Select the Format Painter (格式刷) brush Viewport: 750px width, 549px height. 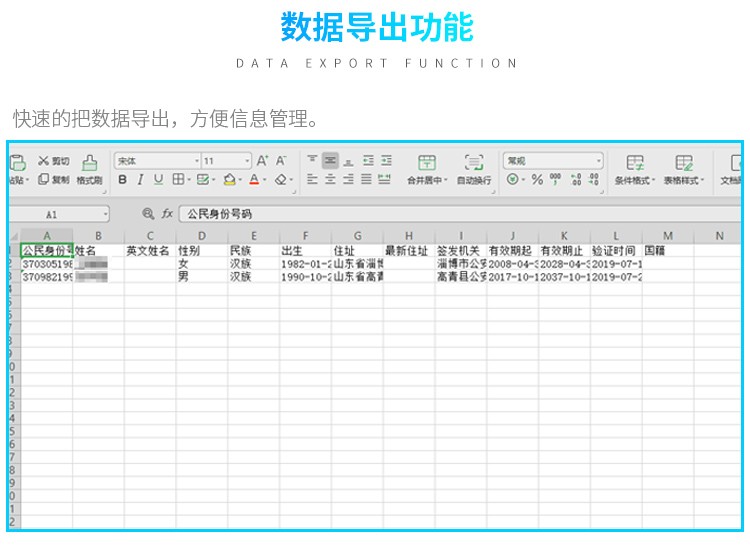[89, 163]
